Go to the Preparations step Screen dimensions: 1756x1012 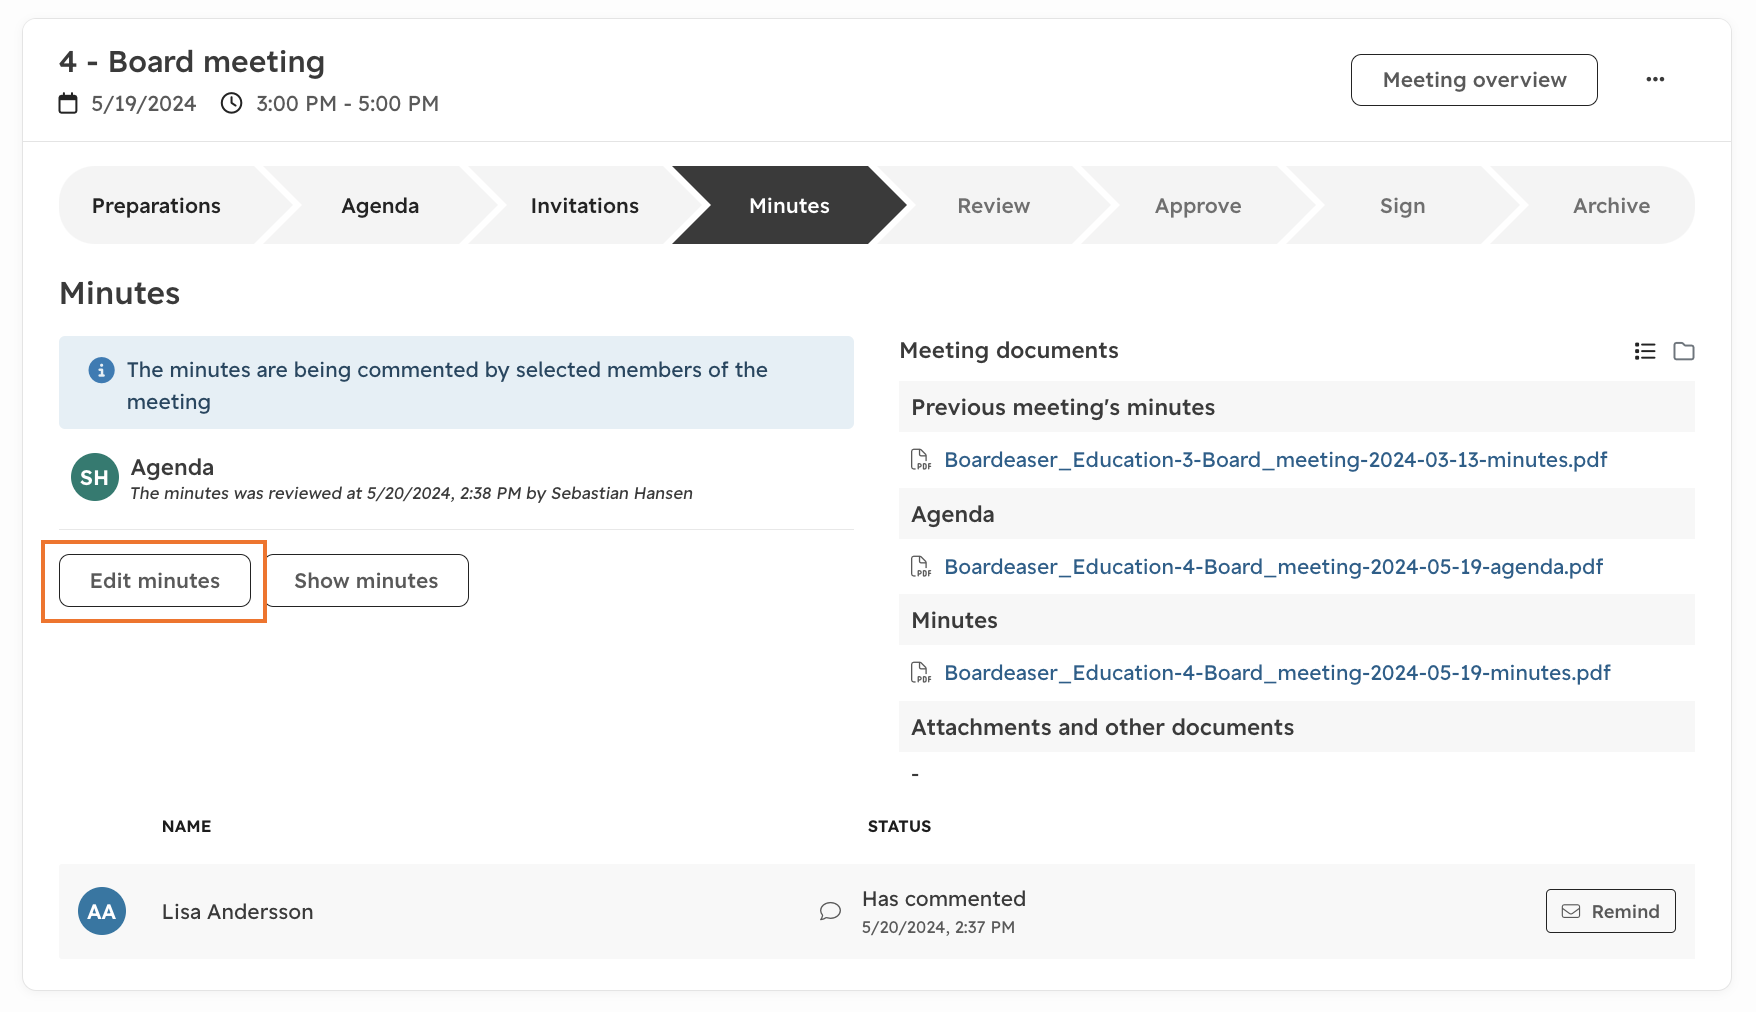157,205
